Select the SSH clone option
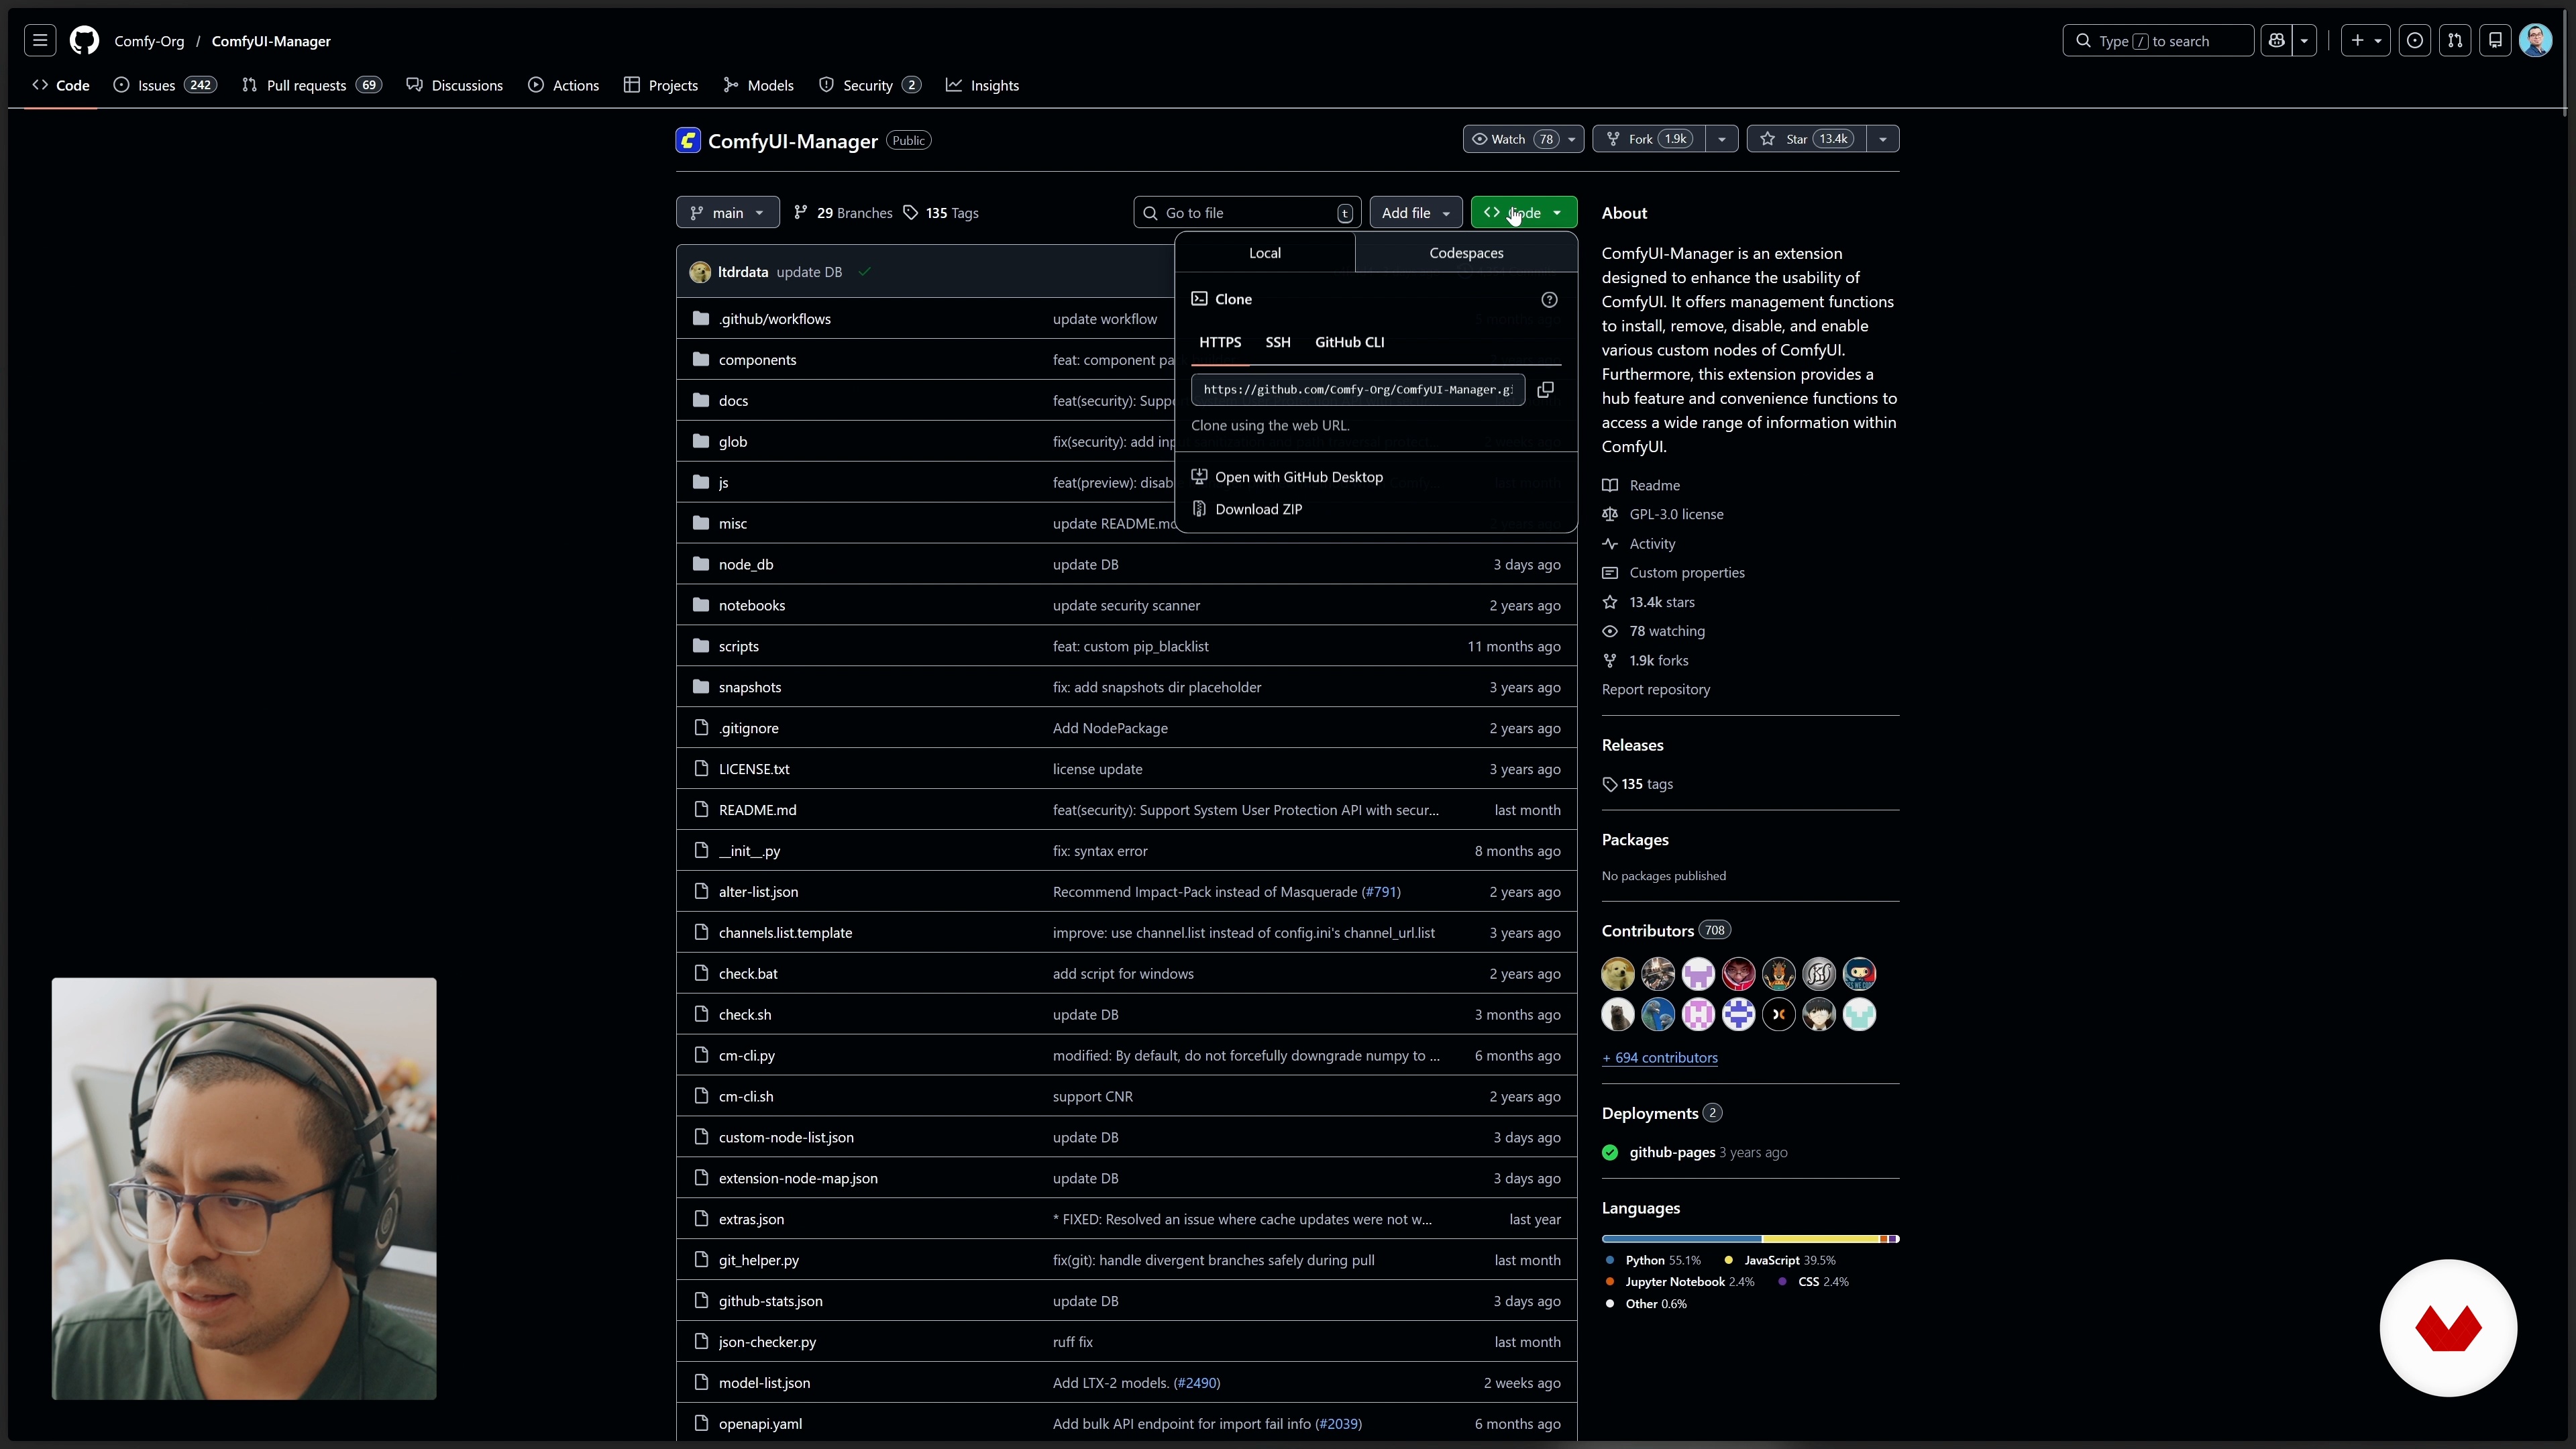This screenshot has width=2576, height=1449. pos(1278,342)
